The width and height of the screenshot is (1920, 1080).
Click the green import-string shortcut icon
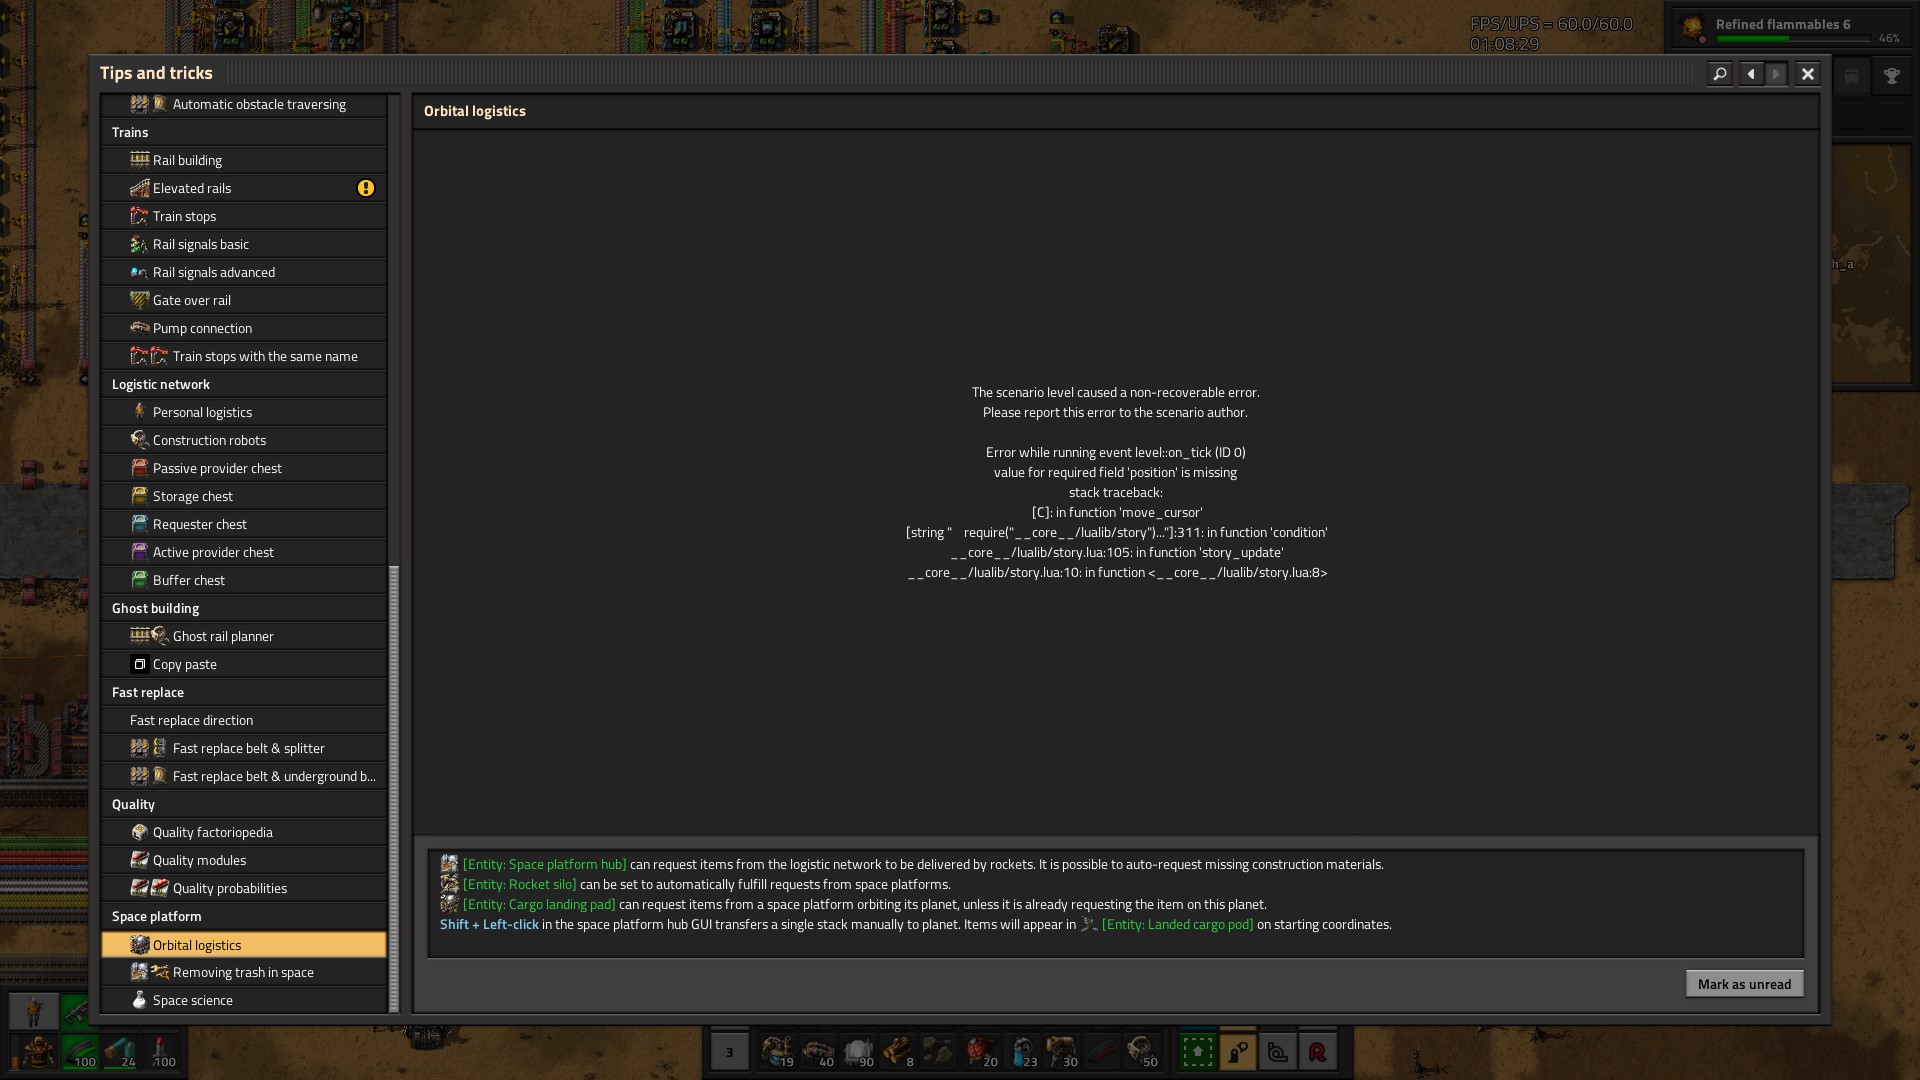tap(1197, 1052)
